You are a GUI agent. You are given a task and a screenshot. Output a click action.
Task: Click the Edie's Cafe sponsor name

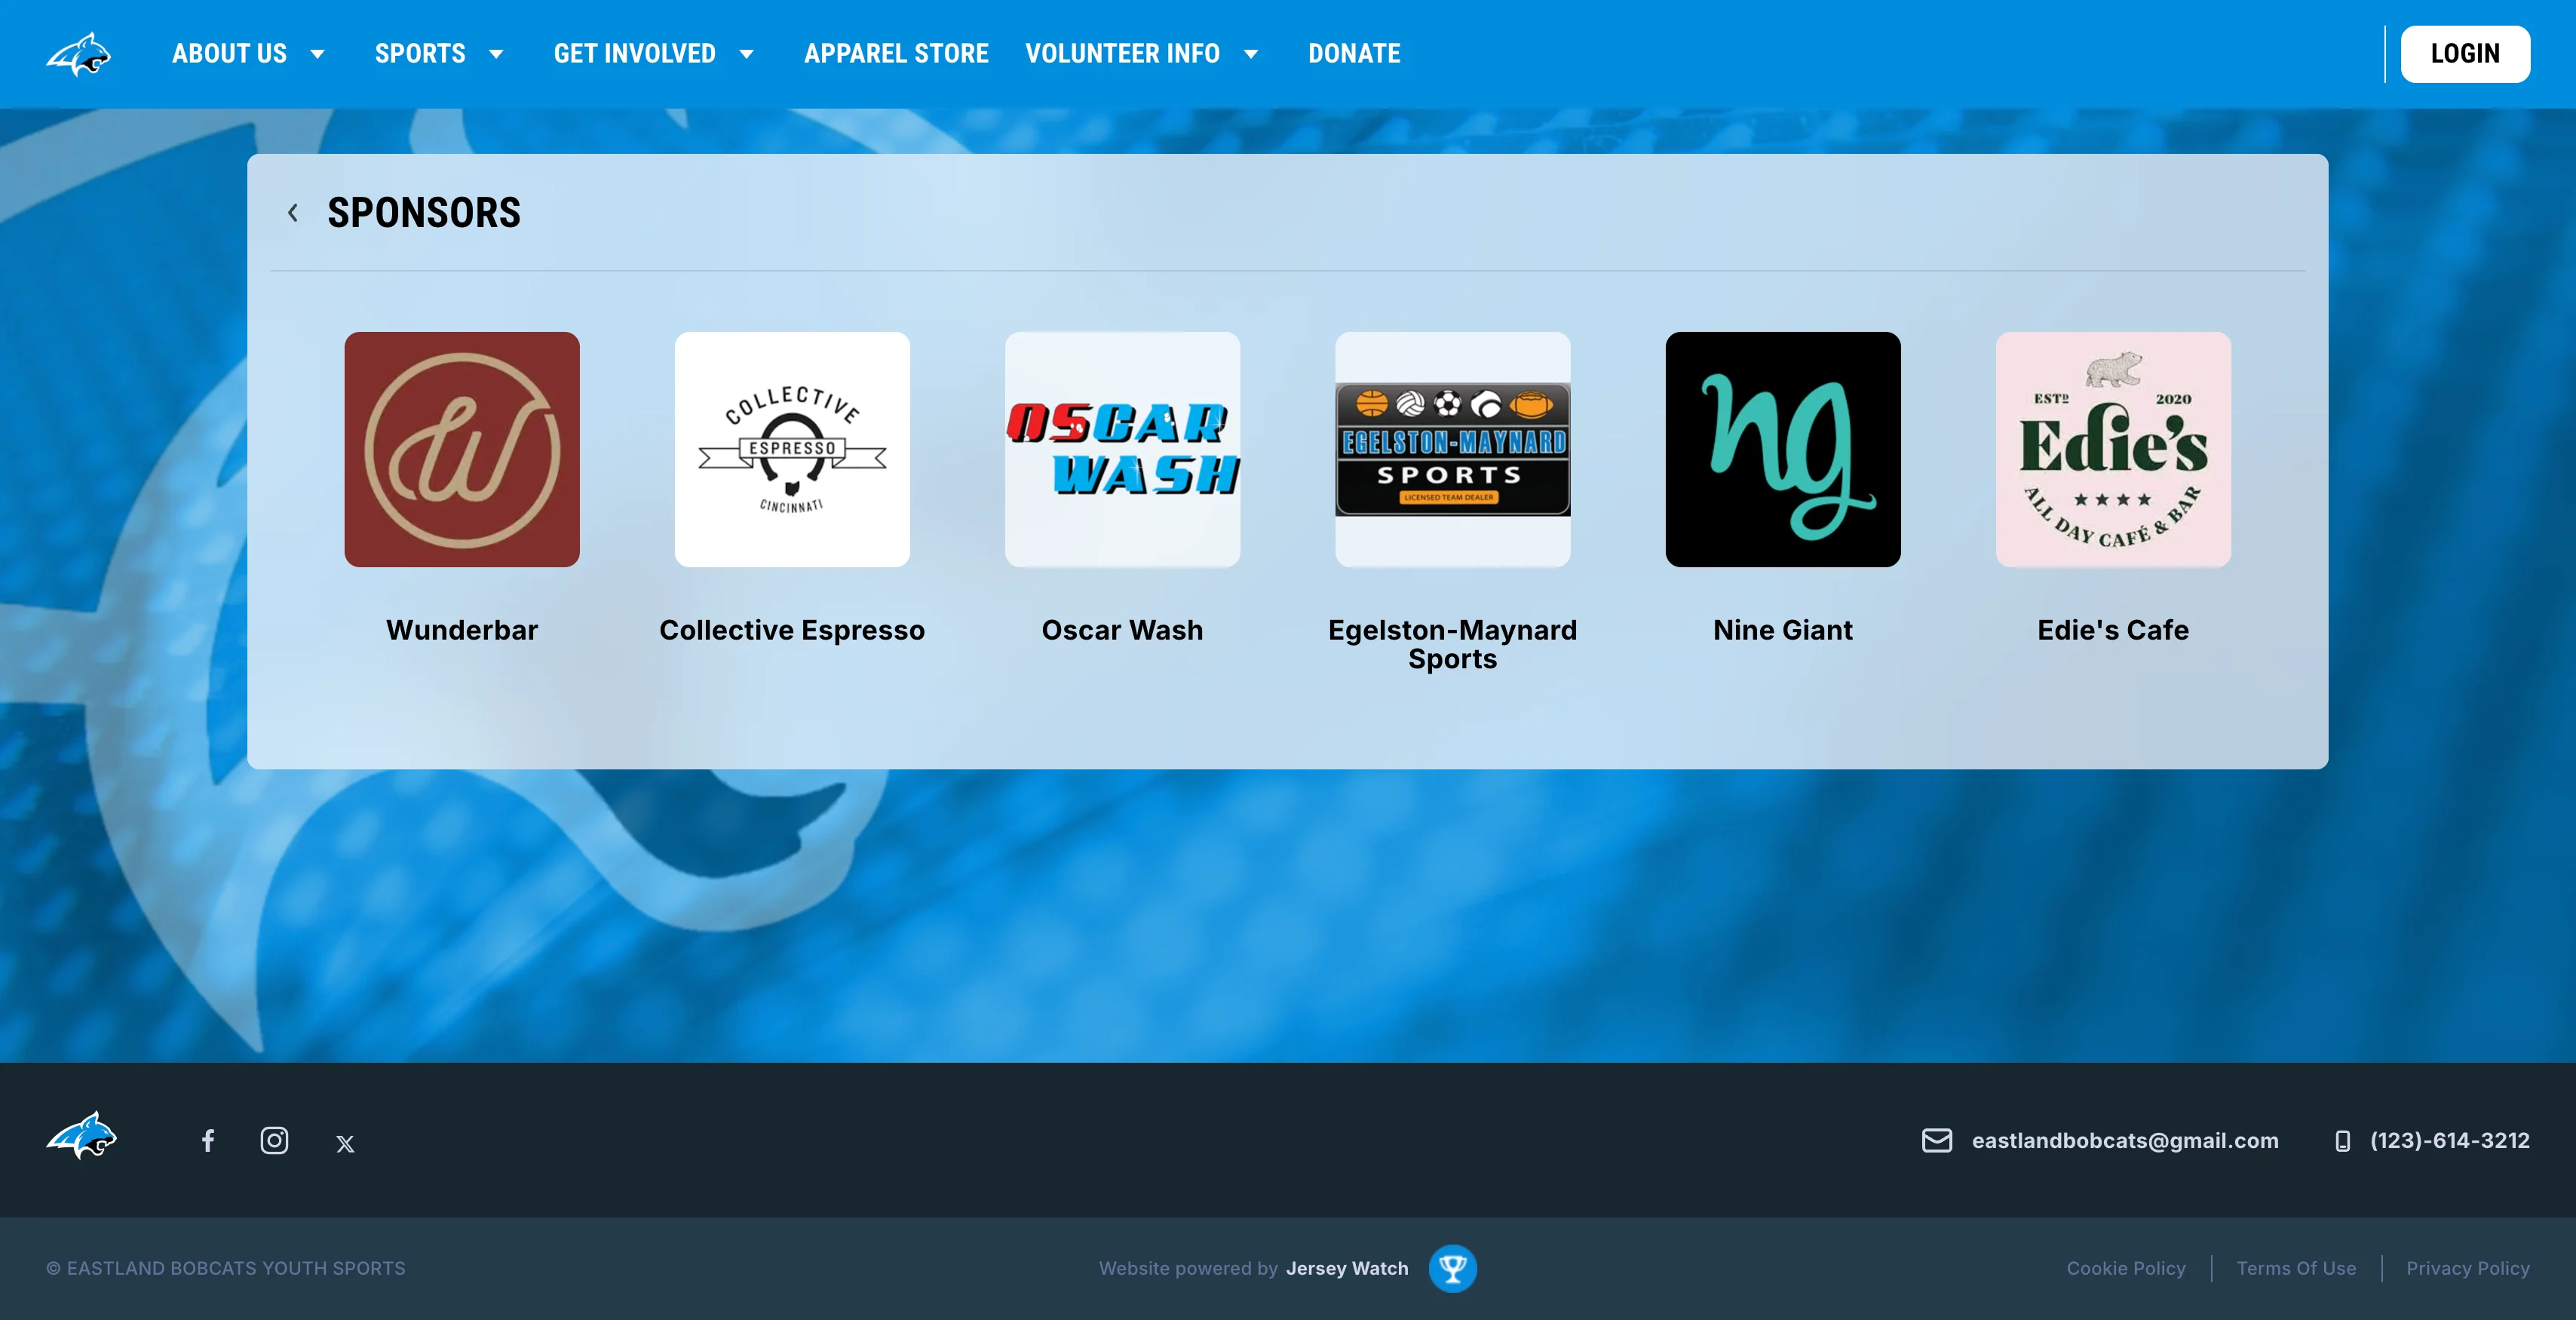pyautogui.click(x=2113, y=630)
